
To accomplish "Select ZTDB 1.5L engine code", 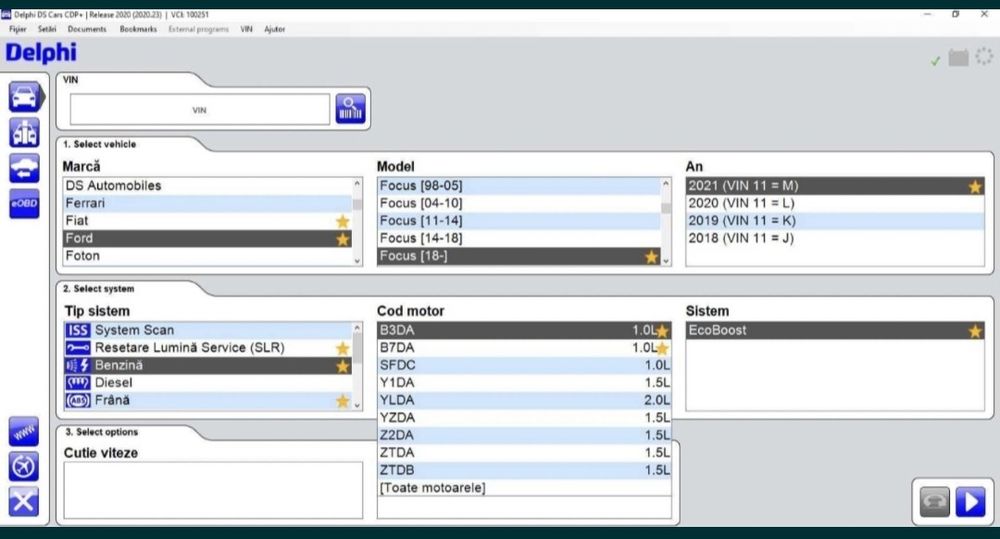I will pos(524,470).
